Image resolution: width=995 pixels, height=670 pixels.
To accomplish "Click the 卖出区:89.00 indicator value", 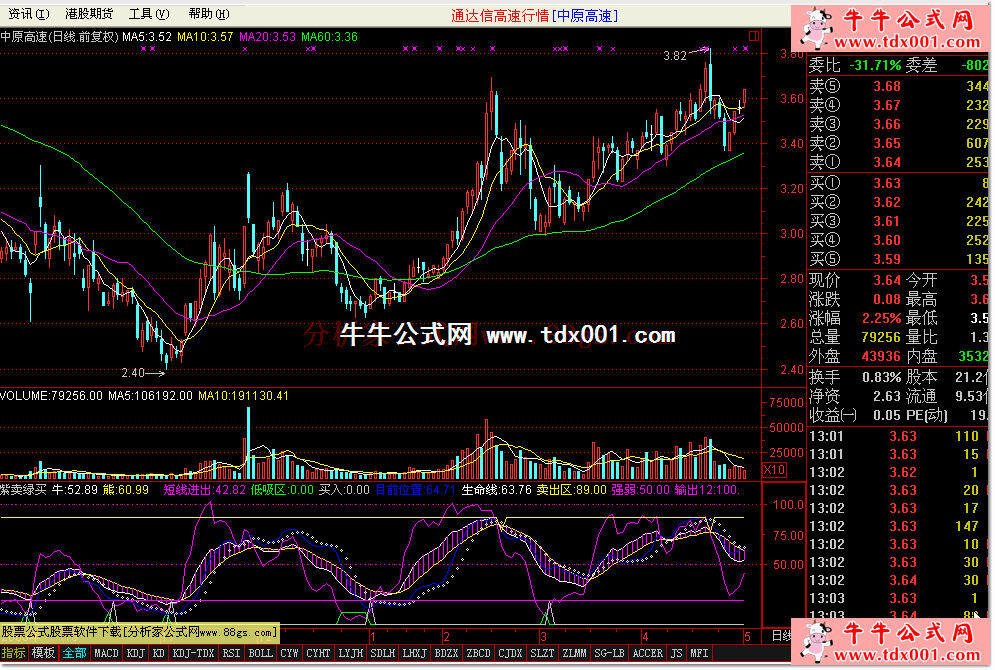I will (572, 490).
